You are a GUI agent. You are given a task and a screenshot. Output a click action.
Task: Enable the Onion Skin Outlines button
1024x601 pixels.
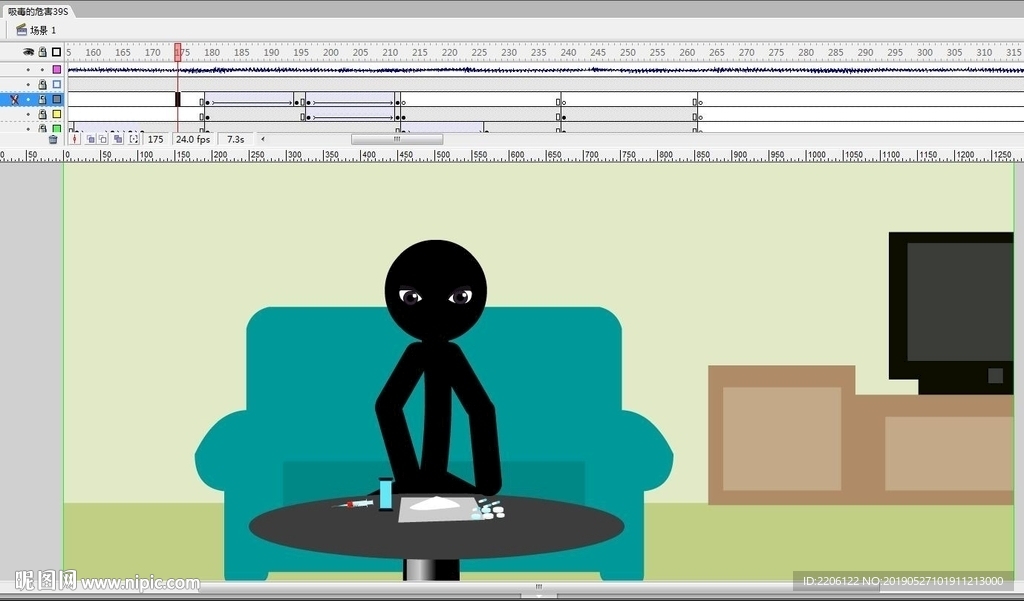tap(103, 139)
